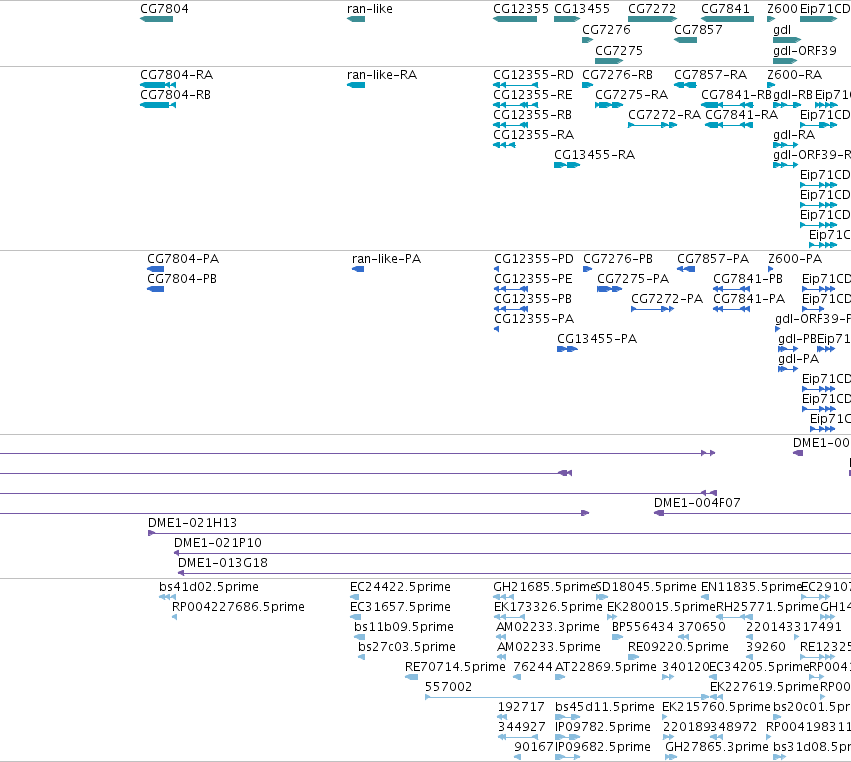Select protein CG7841-PB

(748, 279)
